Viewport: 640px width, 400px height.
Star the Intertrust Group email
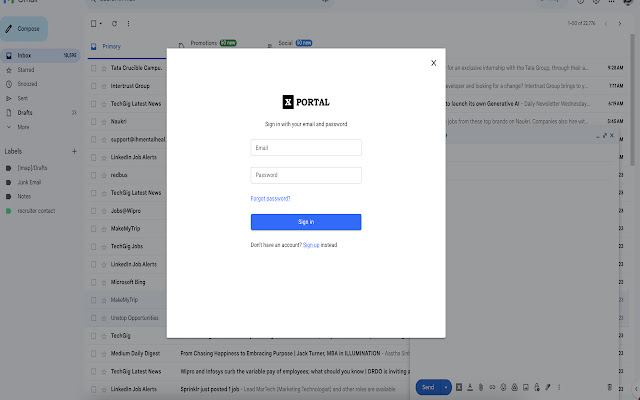tap(104, 86)
